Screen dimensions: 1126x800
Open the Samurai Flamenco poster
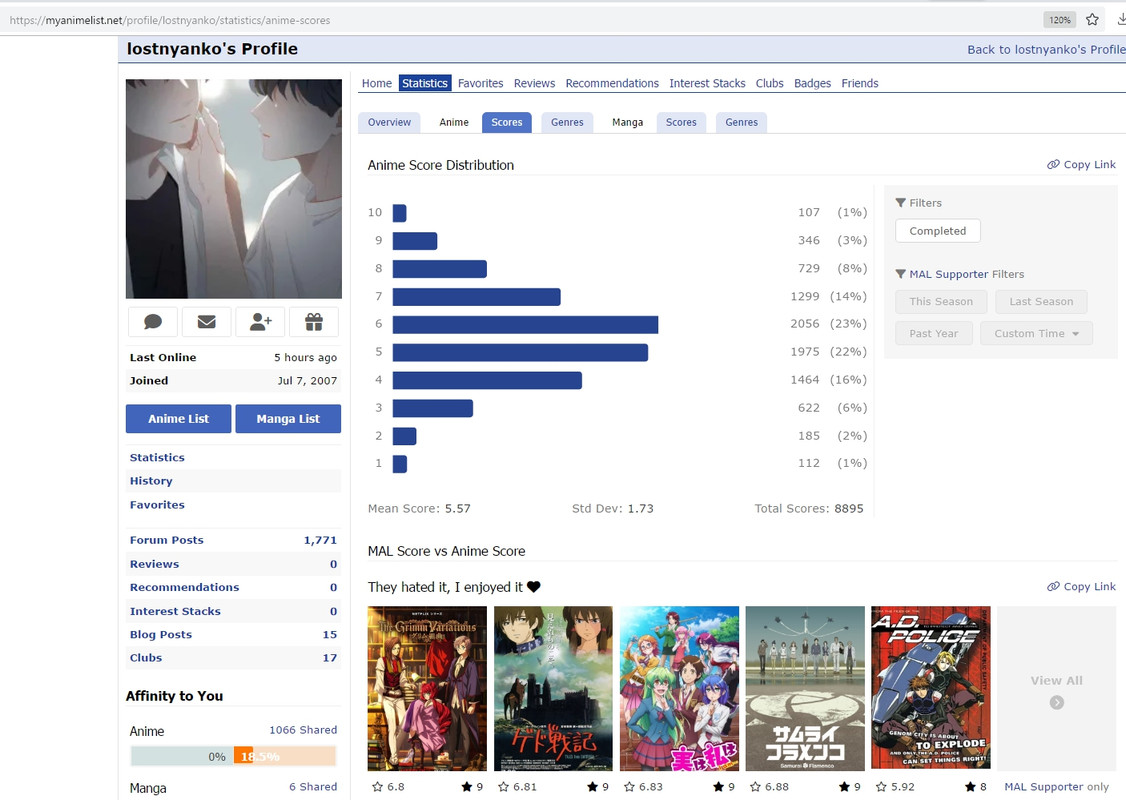click(x=805, y=688)
